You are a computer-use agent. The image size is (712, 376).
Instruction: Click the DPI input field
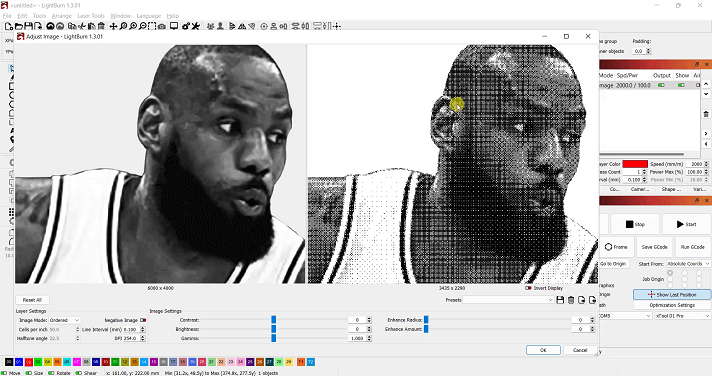tap(131, 339)
